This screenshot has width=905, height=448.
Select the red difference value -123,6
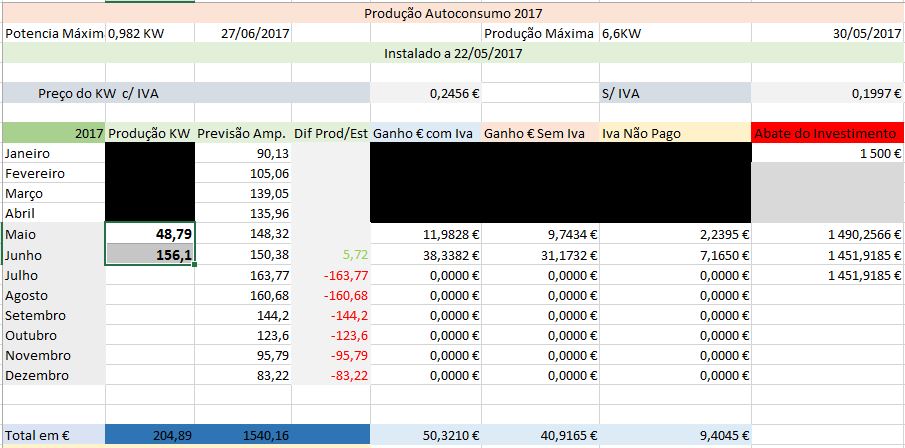tap(331, 335)
